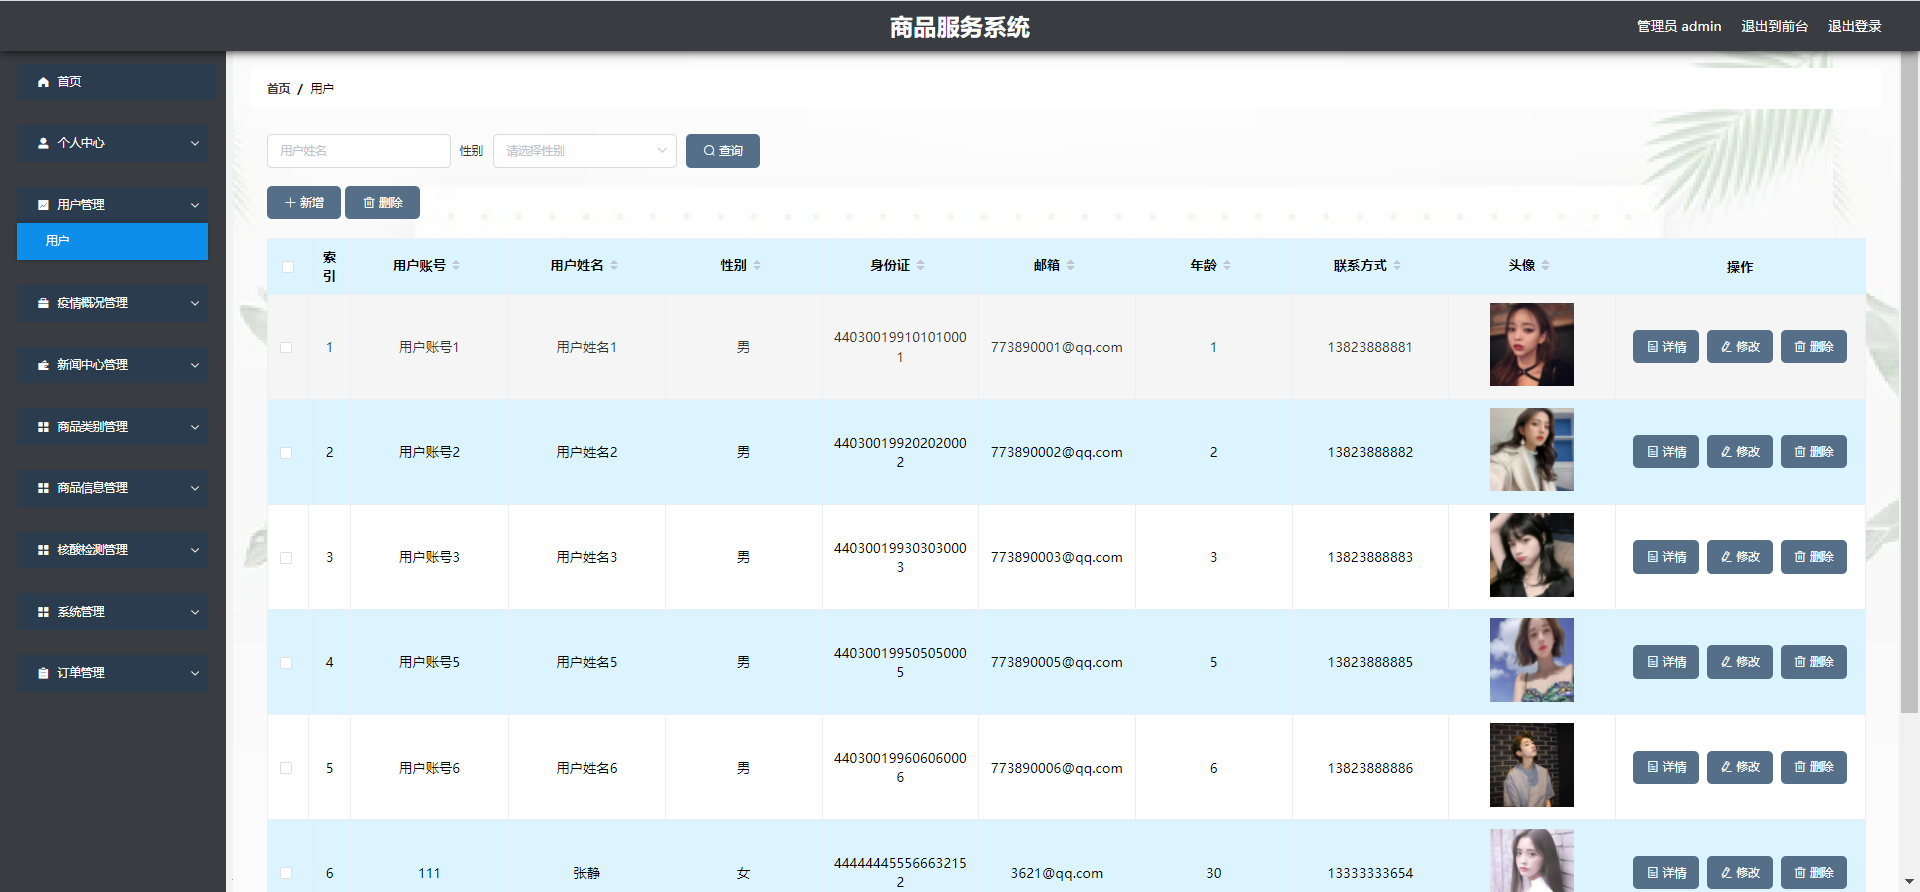1920x892 pixels.
Task: Expand 订单管理 menu chevron
Action: click(x=195, y=673)
